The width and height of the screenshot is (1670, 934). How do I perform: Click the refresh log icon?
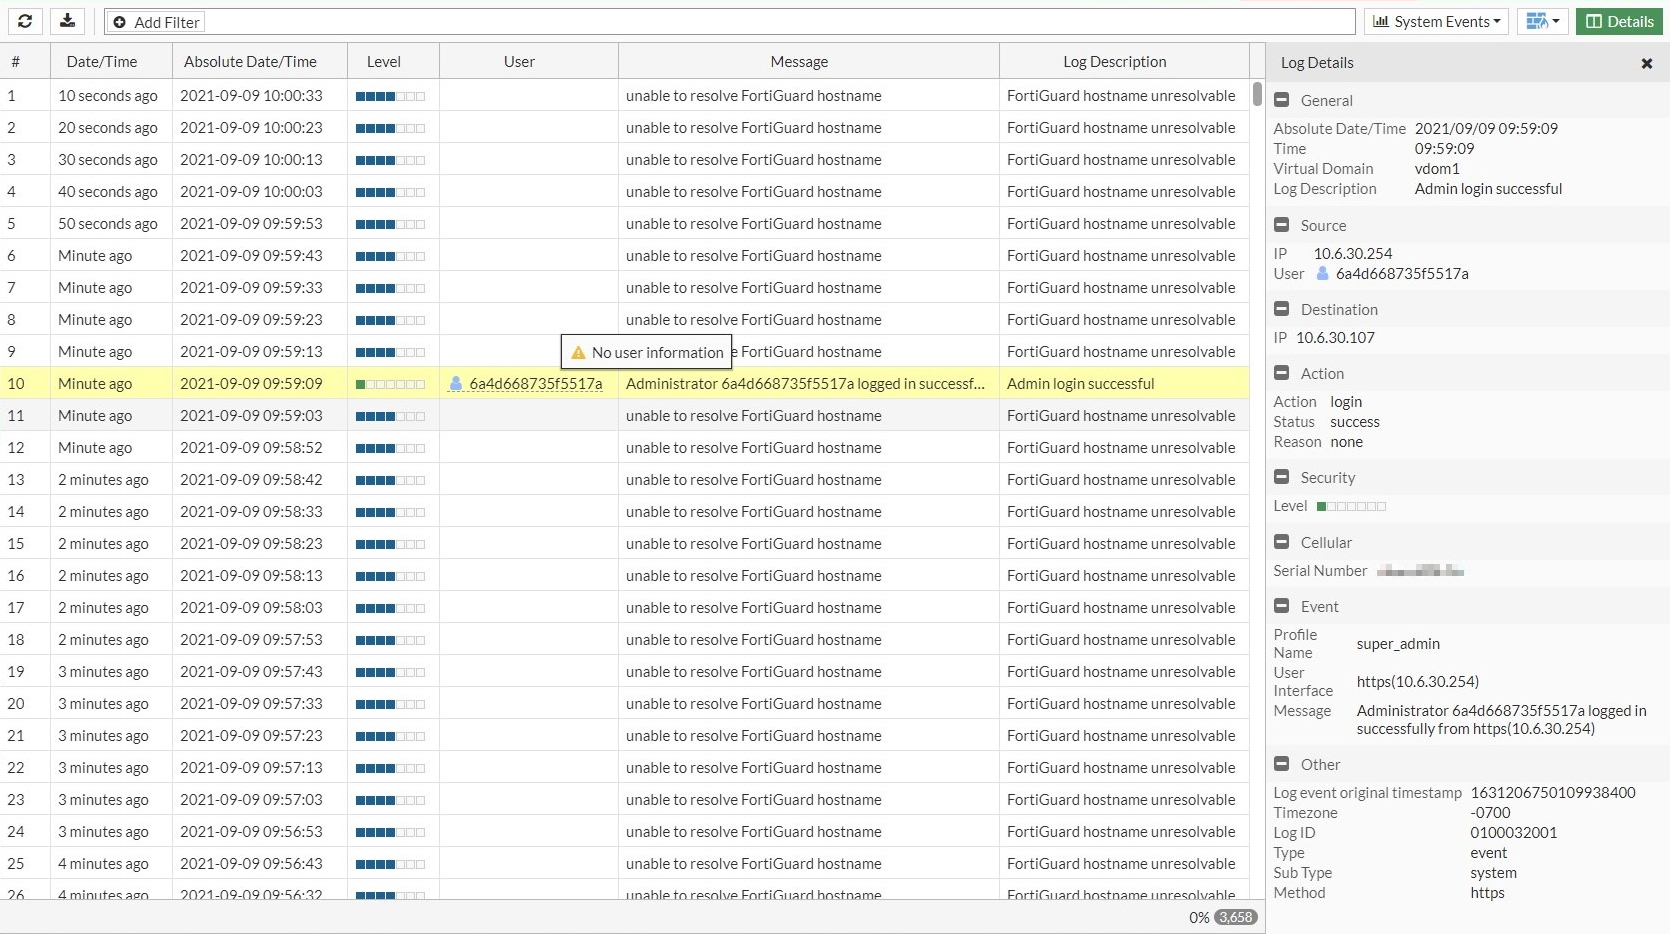[25, 21]
